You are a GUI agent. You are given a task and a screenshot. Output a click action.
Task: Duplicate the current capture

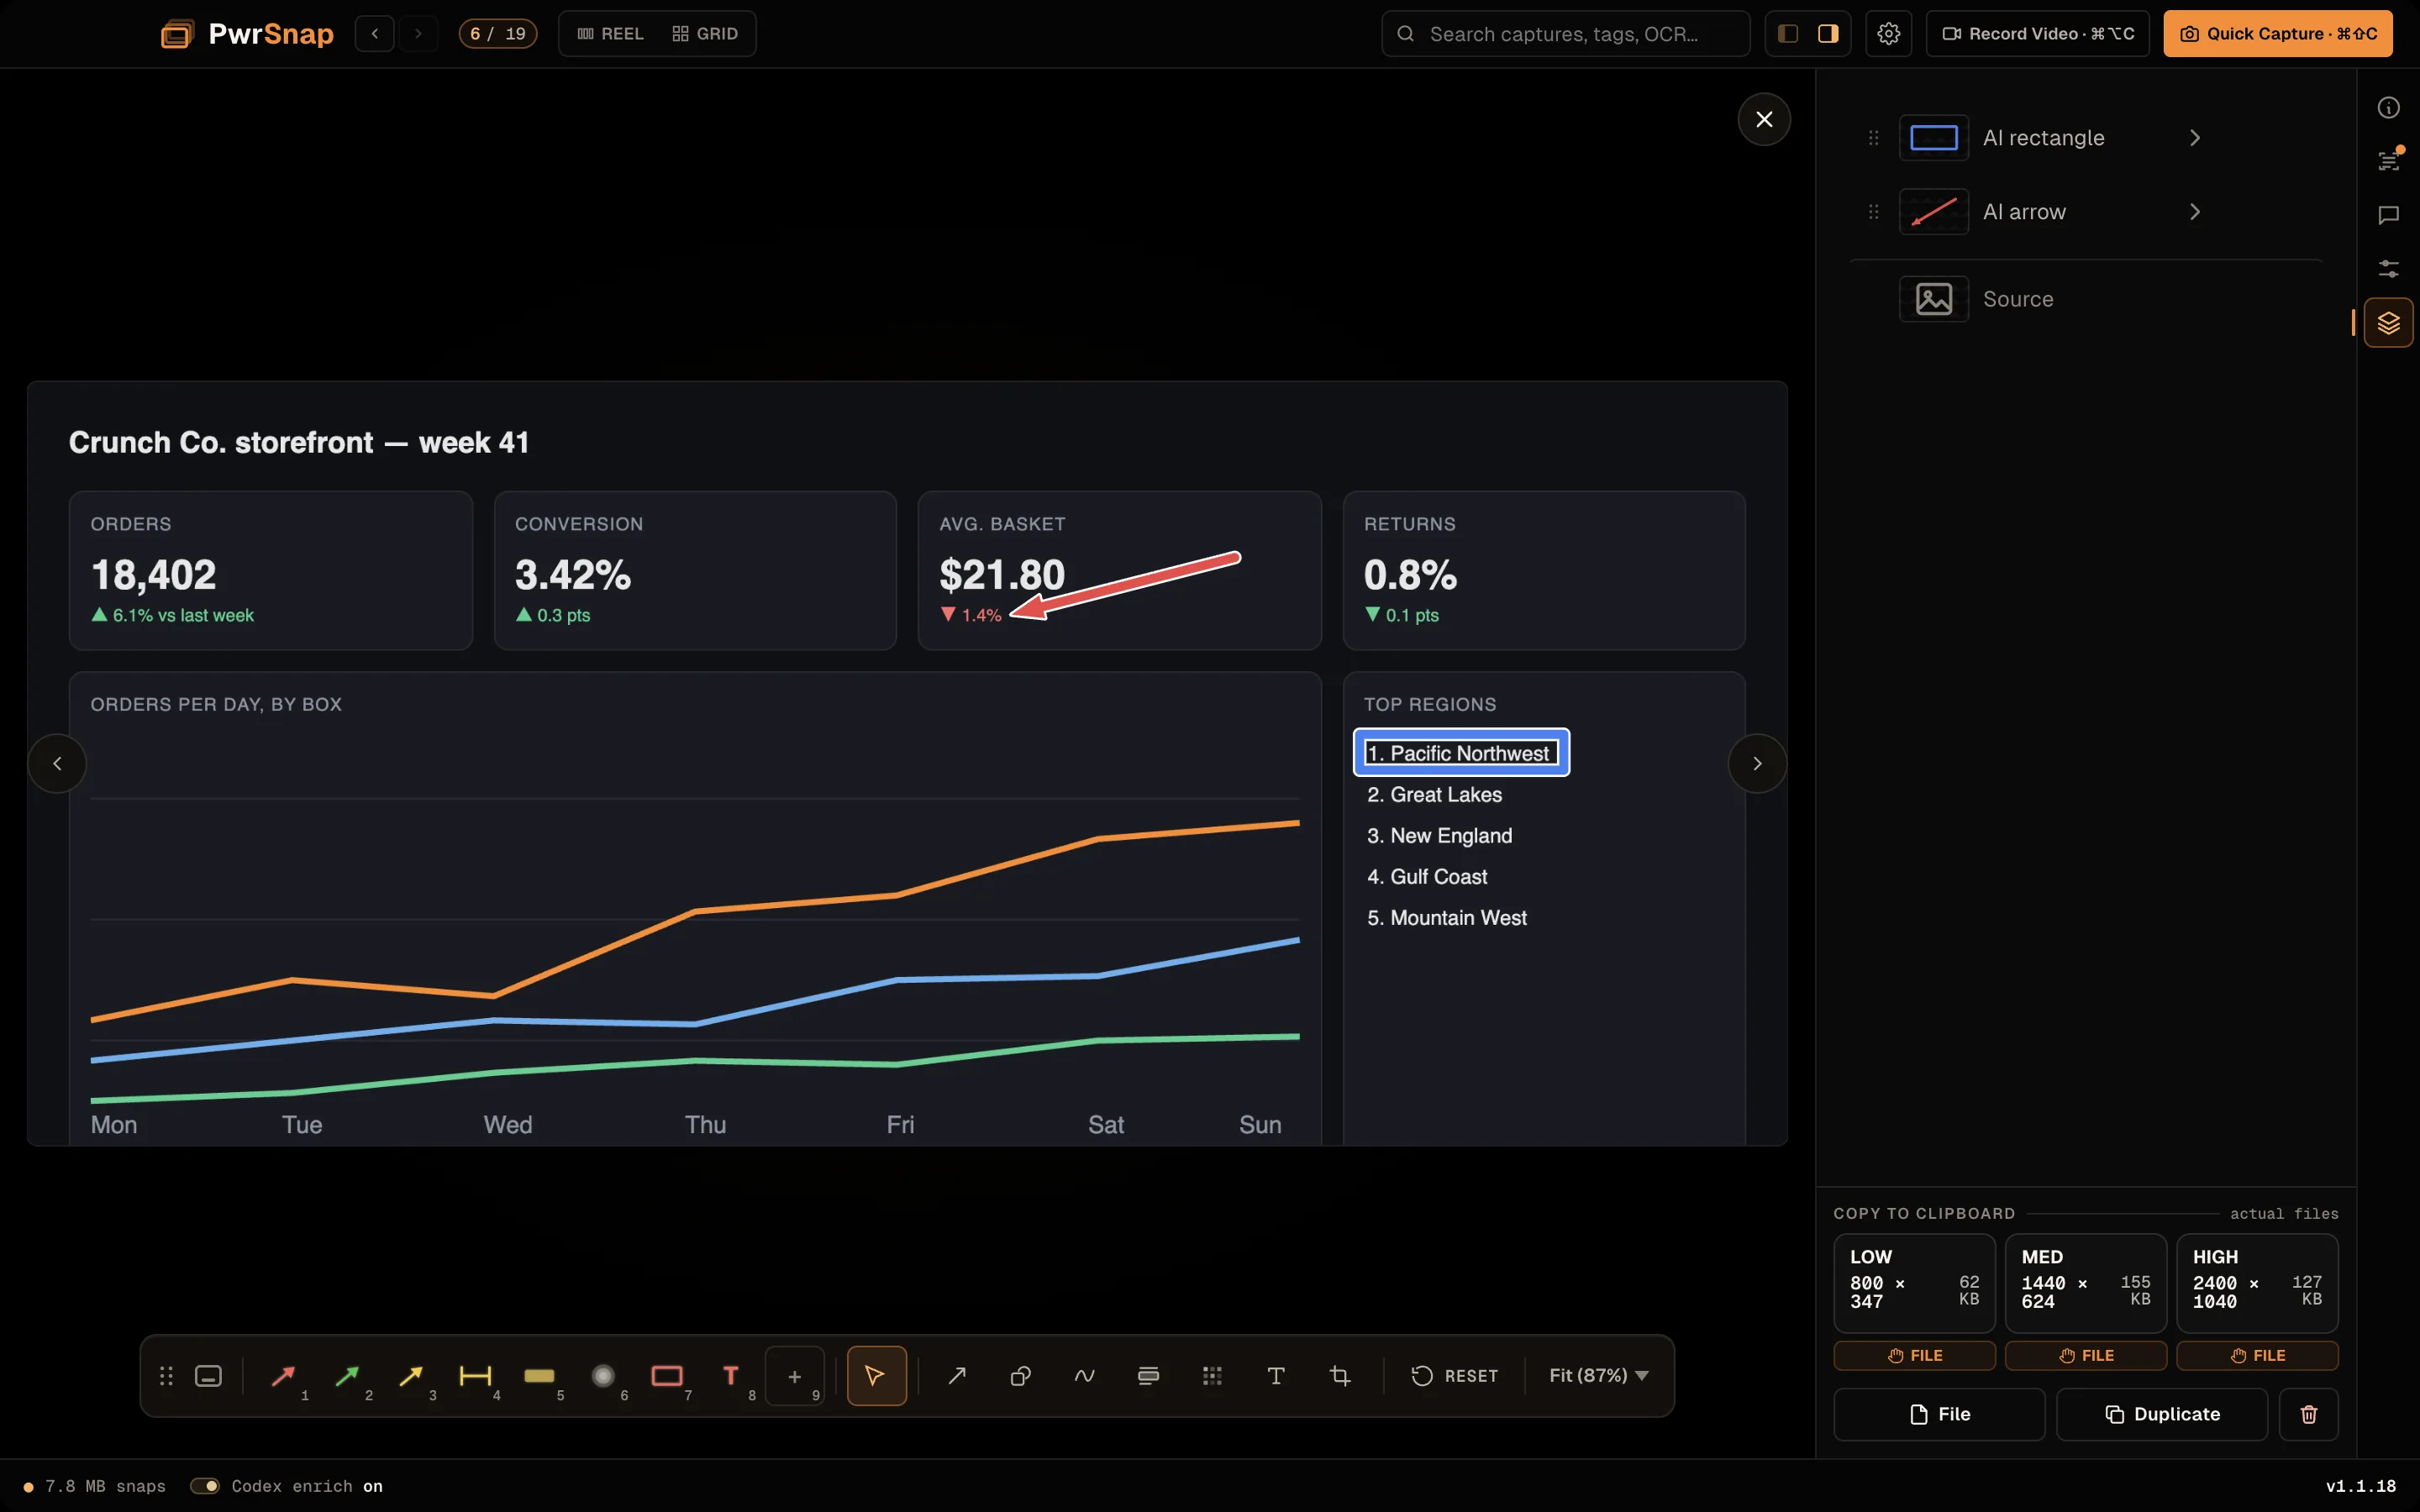[2162, 1414]
